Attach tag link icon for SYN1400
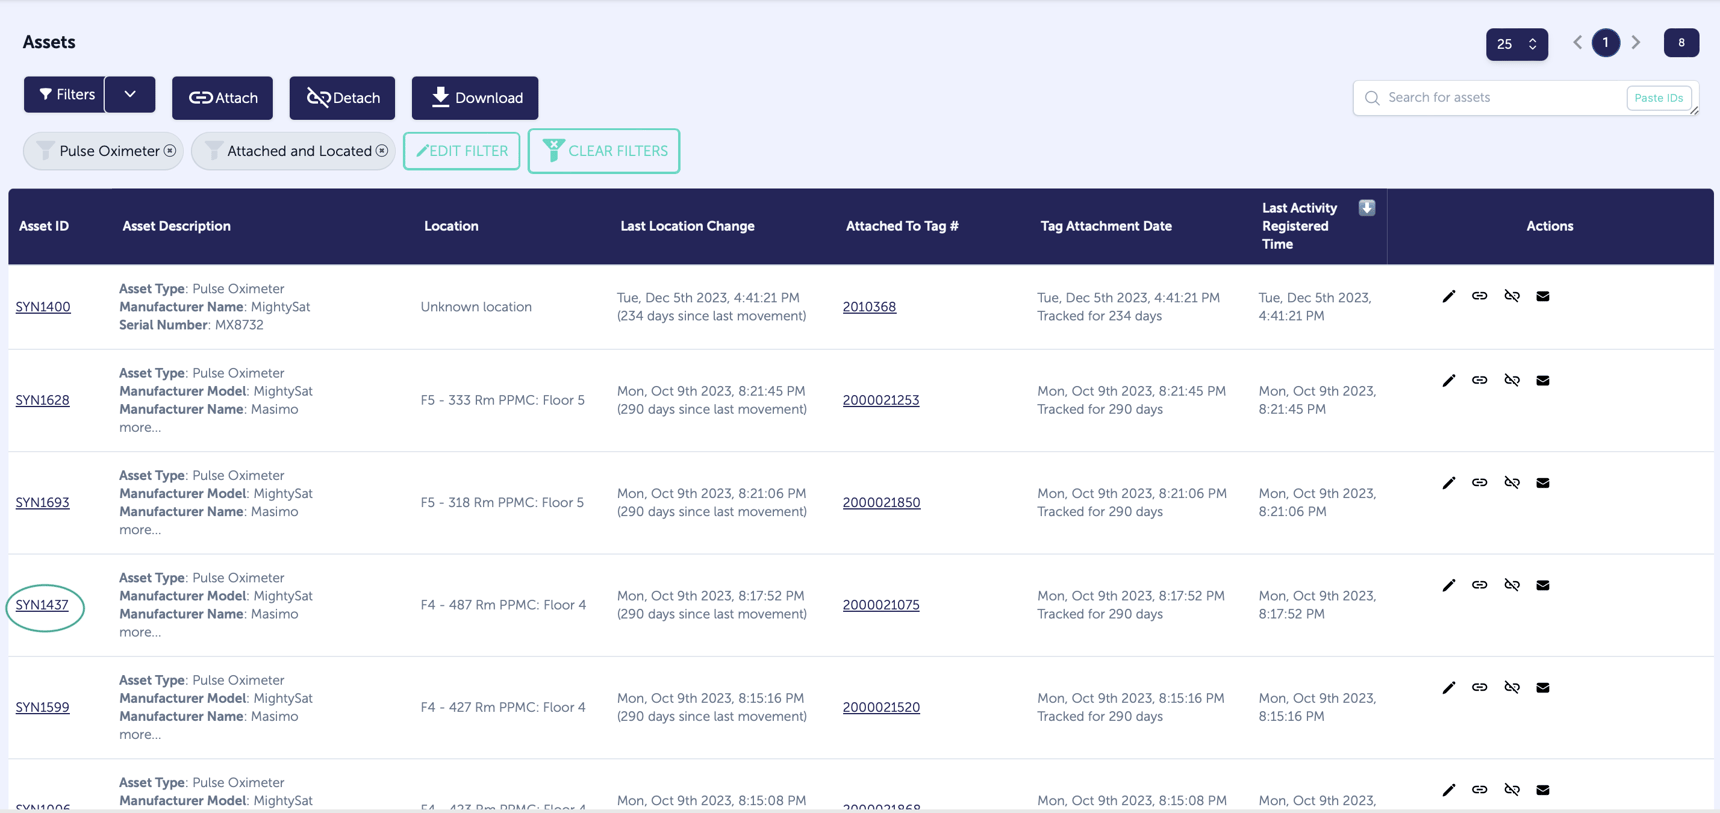The image size is (1720, 813). coord(1479,296)
